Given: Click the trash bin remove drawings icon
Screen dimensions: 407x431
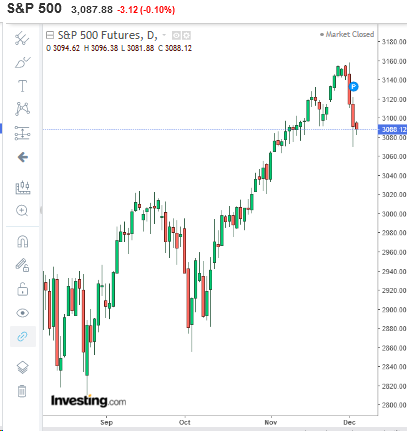Looking at the screenshot, I should [22, 391].
